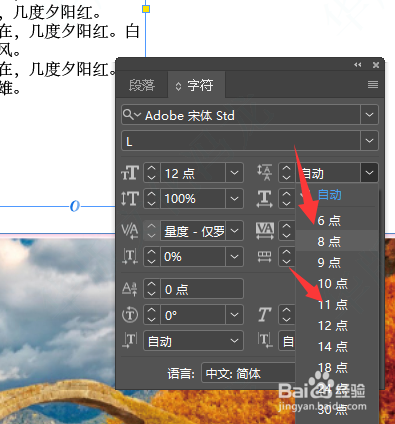Choose 12 点 in the leading list
This screenshot has height=424, width=395.
coord(337,325)
